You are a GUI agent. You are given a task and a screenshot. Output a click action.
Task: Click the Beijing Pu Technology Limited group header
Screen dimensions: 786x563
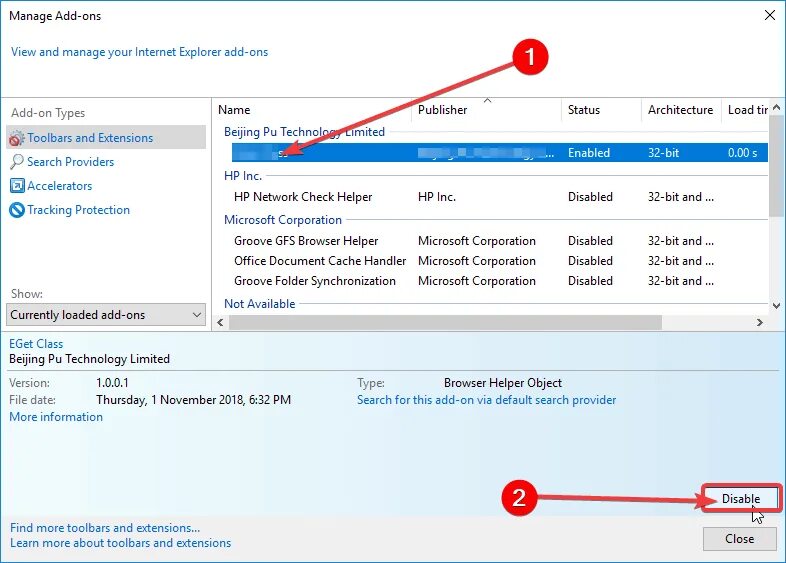pyautogui.click(x=304, y=132)
